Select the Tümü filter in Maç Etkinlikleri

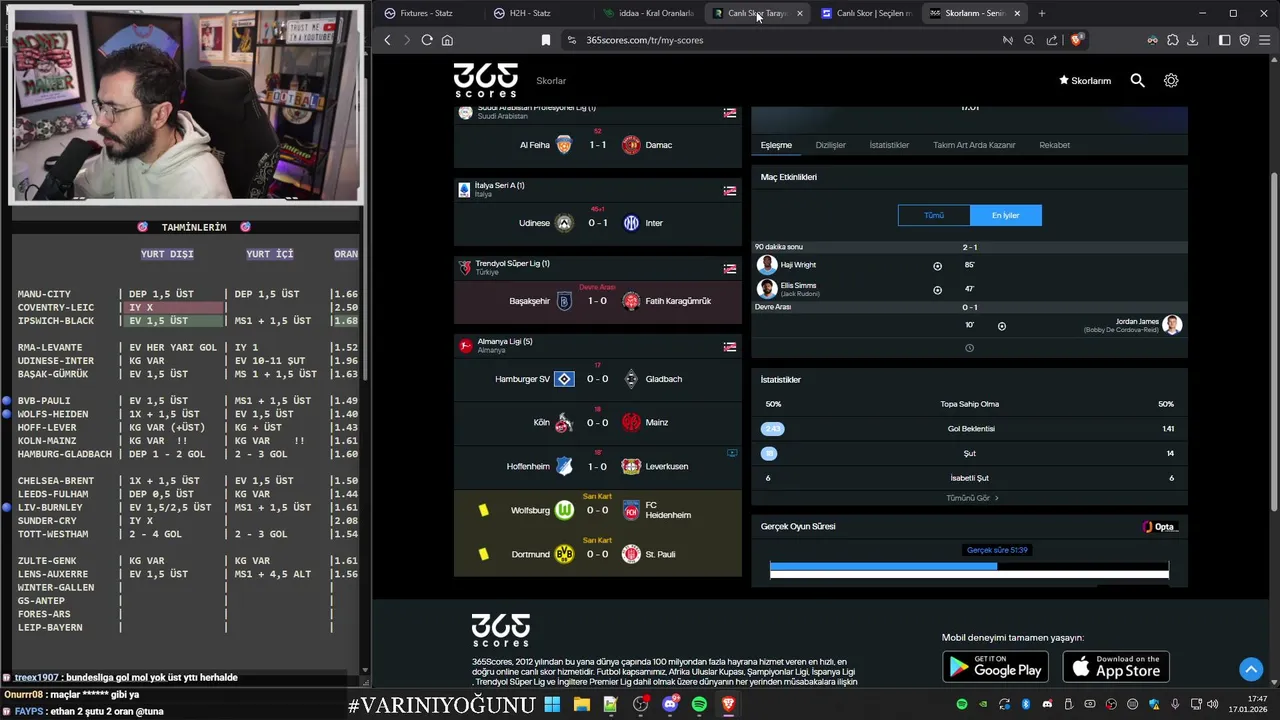click(934, 215)
